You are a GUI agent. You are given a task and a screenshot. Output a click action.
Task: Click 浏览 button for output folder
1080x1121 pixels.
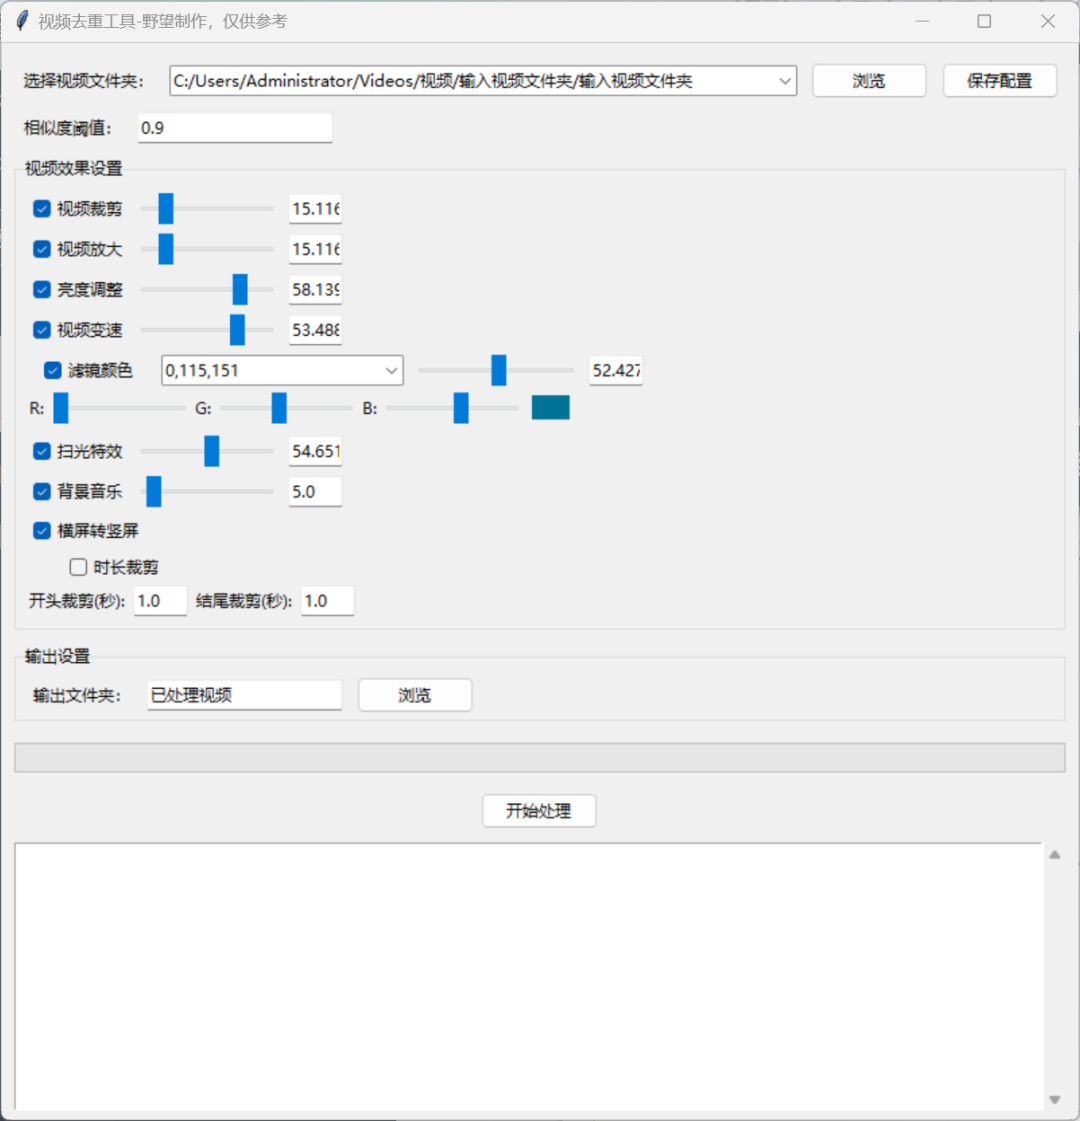pyautogui.click(x=415, y=695)
